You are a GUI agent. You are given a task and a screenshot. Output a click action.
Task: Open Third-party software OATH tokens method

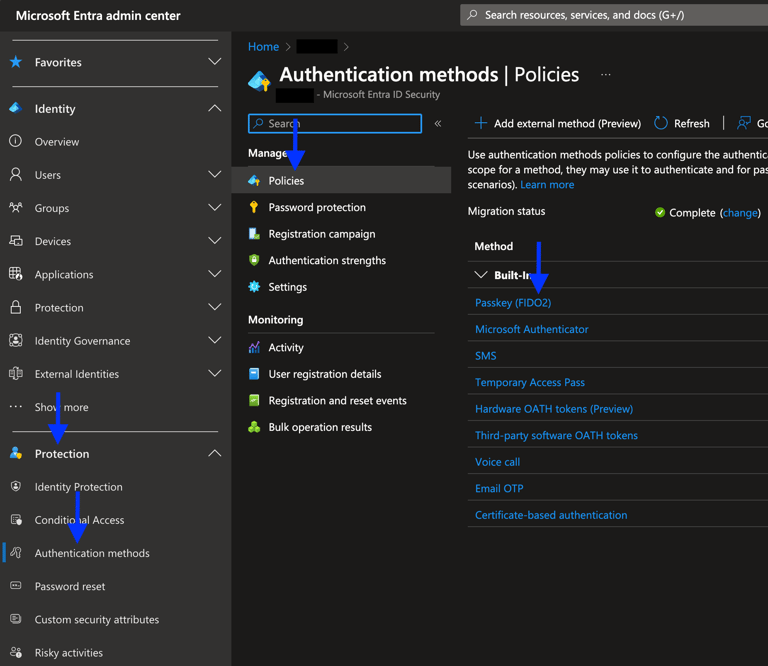556,435
